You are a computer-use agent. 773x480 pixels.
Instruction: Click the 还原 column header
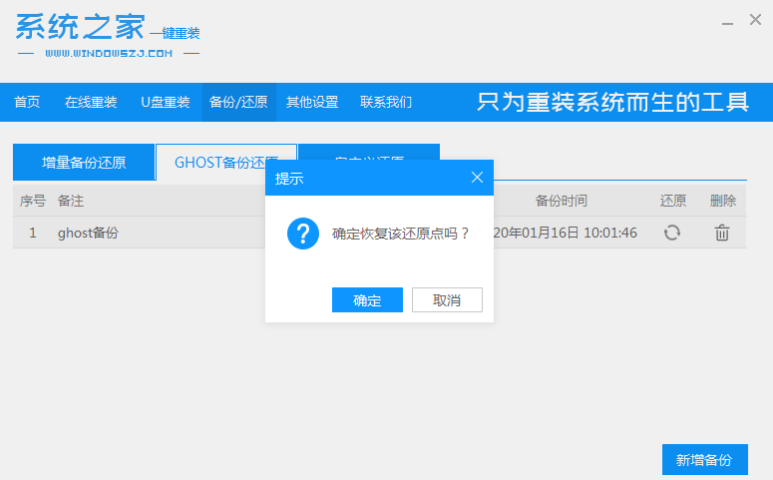[673, 201]
